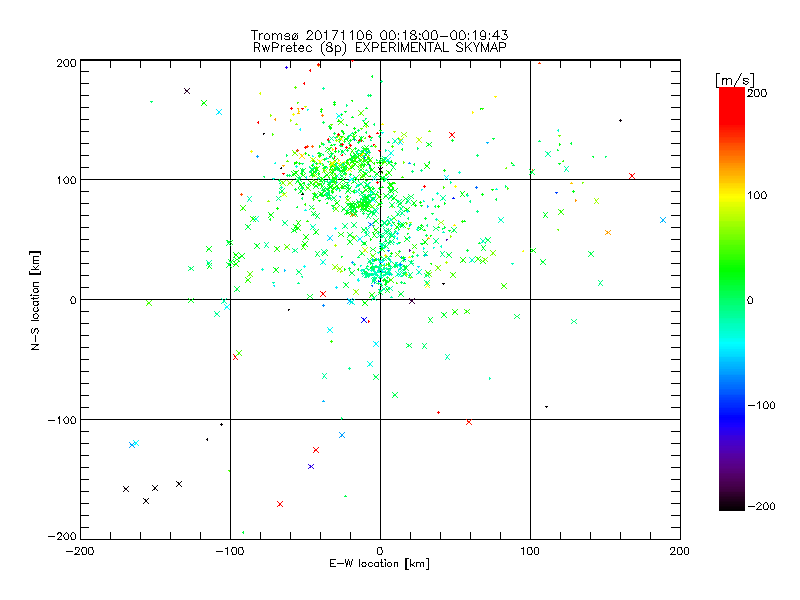
Task: Click the colorbar tick label '-200'
Action: pyautogui.click(x=761, y=506)
